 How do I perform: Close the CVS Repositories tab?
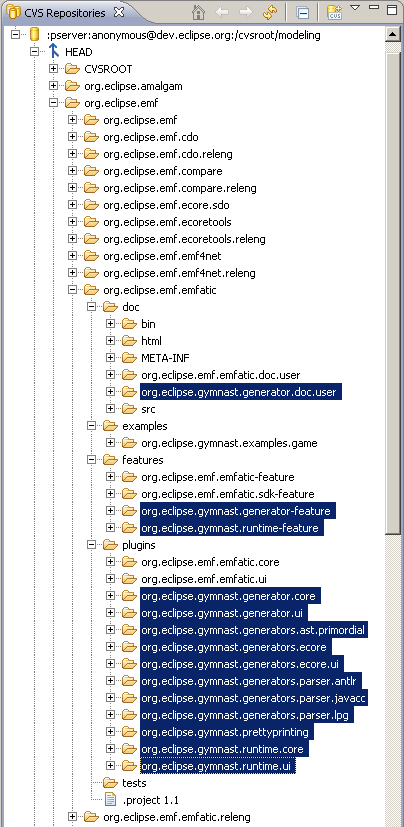(x=119, y=12)
